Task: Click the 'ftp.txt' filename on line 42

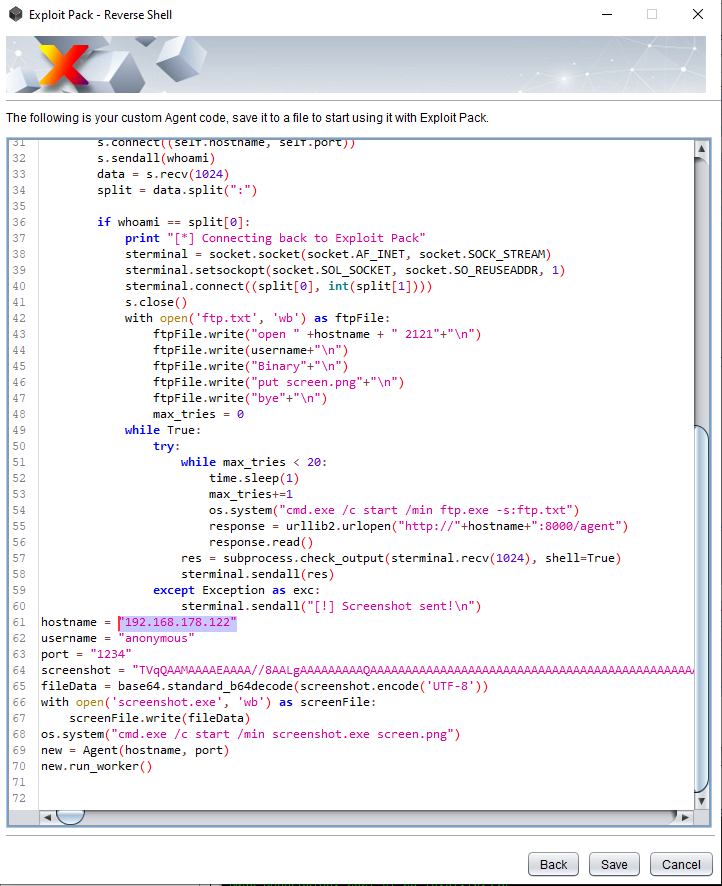Action: [x=227, y=318]
